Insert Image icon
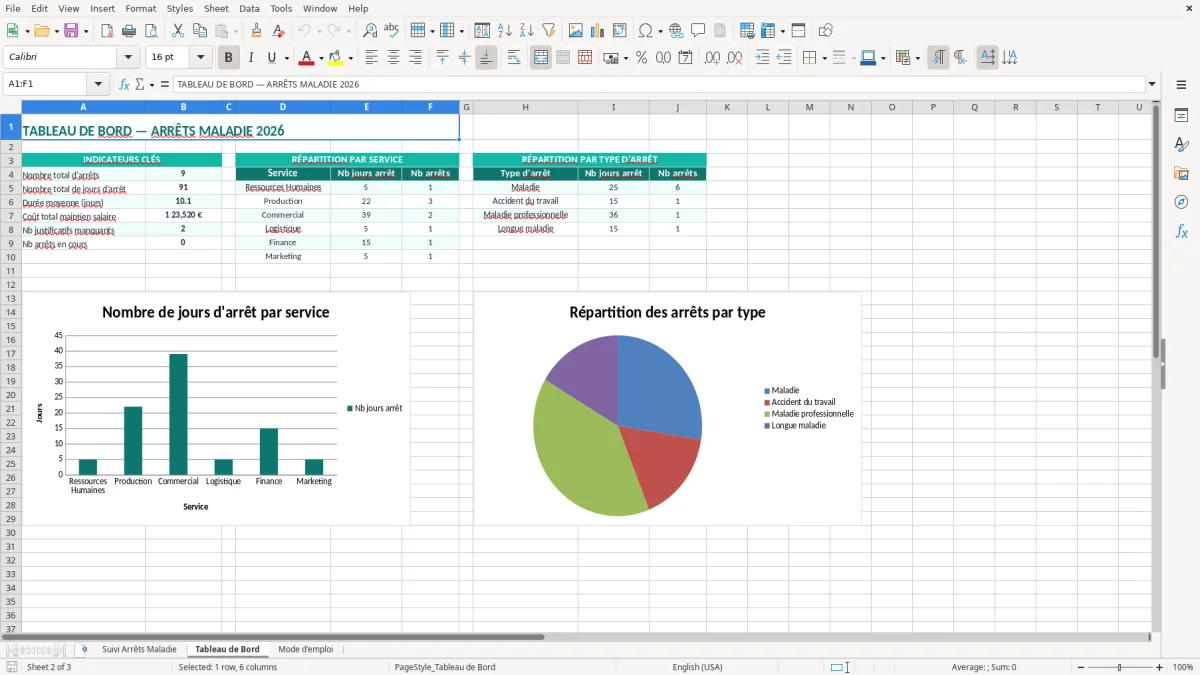The width and height of the screenshot is (1200, 675). pyautogui.click(x=576, y=31)
